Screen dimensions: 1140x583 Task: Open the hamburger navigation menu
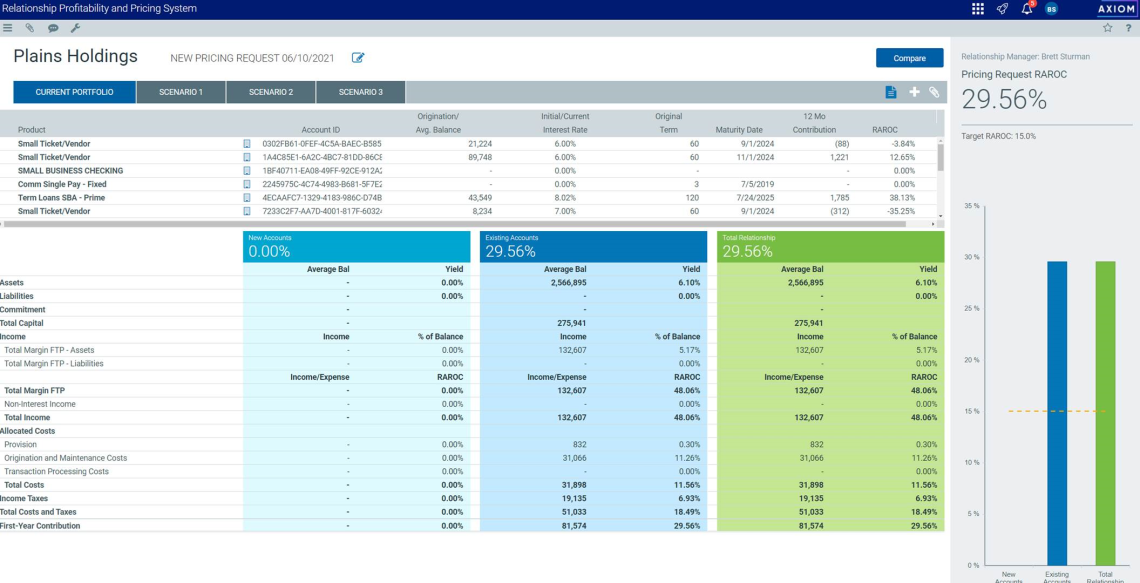point(7,27)
